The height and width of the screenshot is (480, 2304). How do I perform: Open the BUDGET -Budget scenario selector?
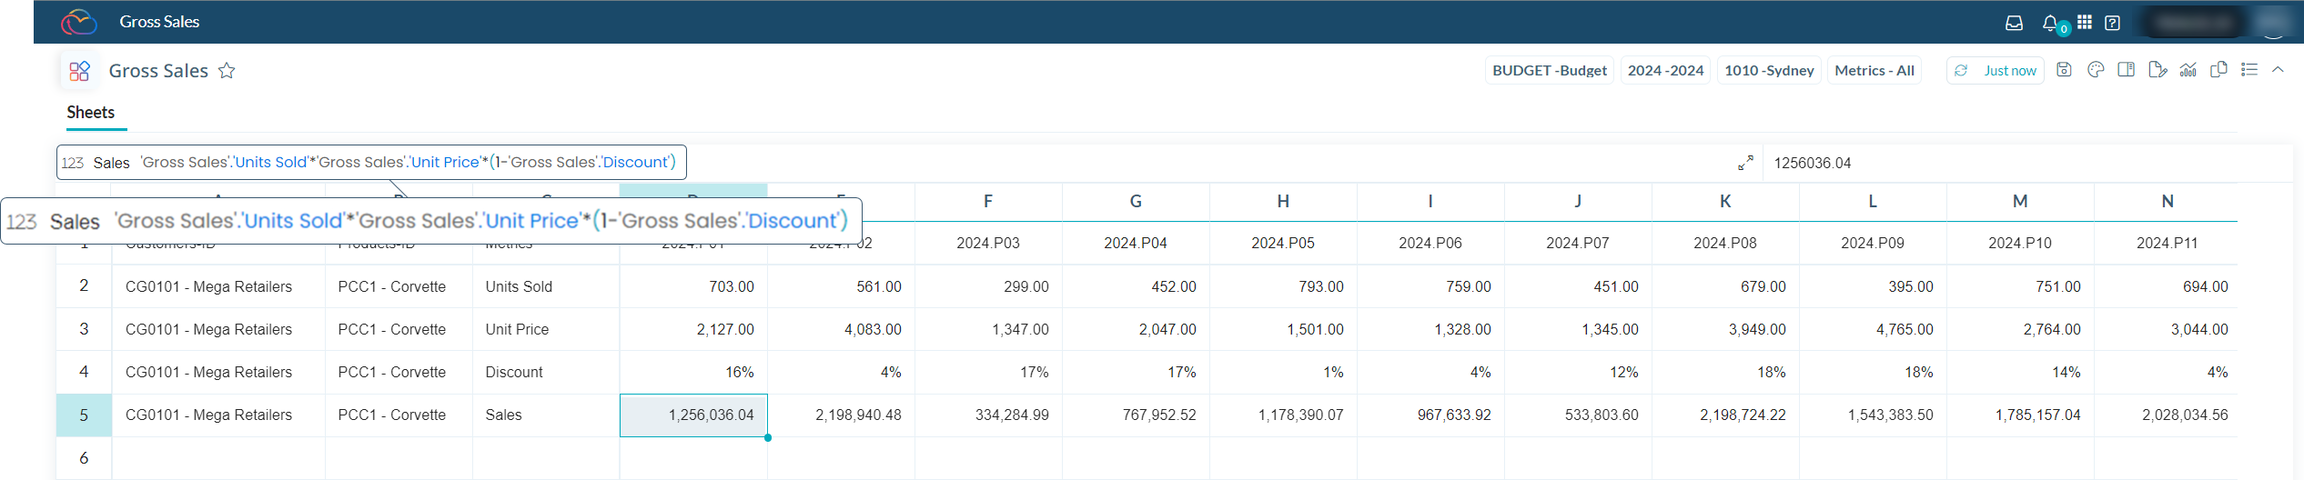1549,71
